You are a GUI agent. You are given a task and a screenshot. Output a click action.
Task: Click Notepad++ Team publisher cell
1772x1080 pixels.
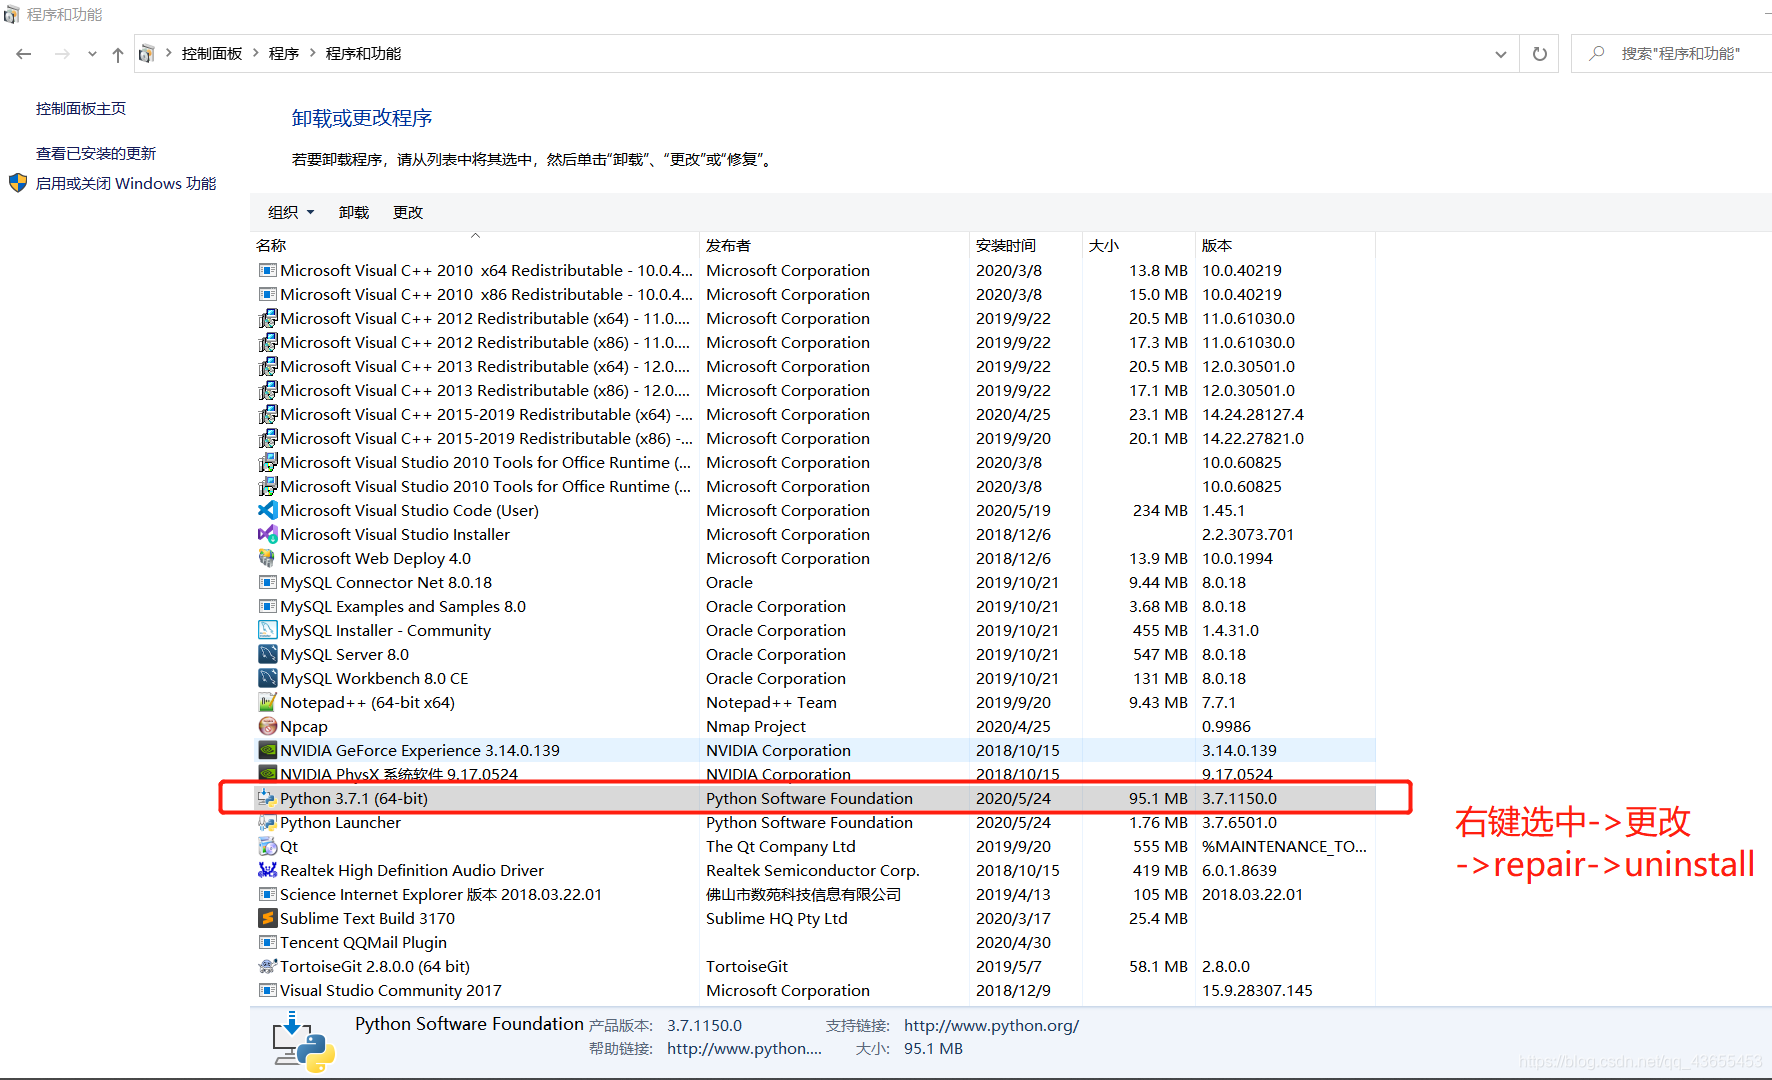tap(771, 702)
